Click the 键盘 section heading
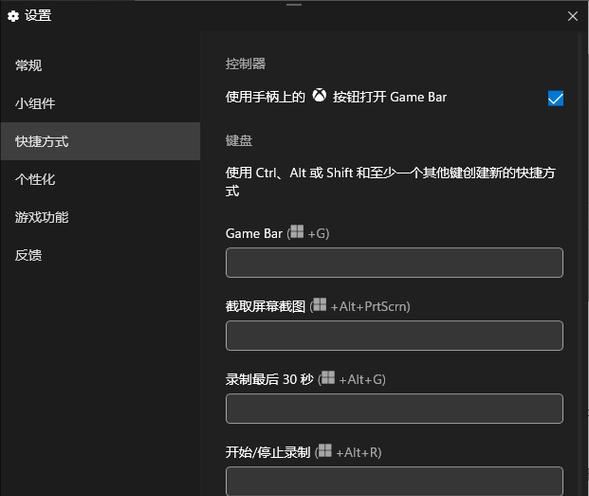Image resolution: width=589 pixels, height=496 pixels. [x=239, y=141]
